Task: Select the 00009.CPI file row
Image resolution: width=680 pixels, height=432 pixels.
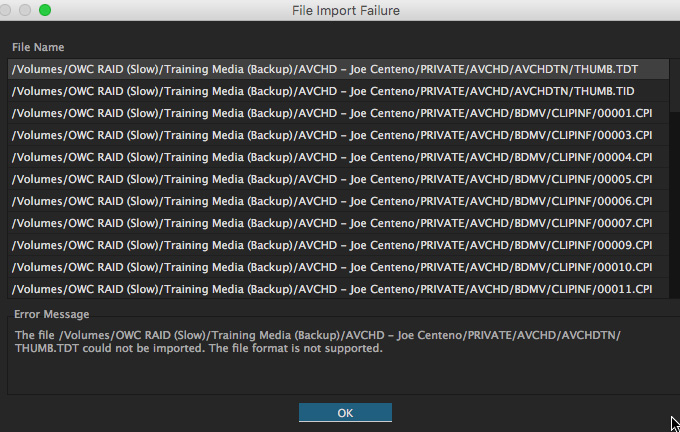Action: [x=338, y=245]
